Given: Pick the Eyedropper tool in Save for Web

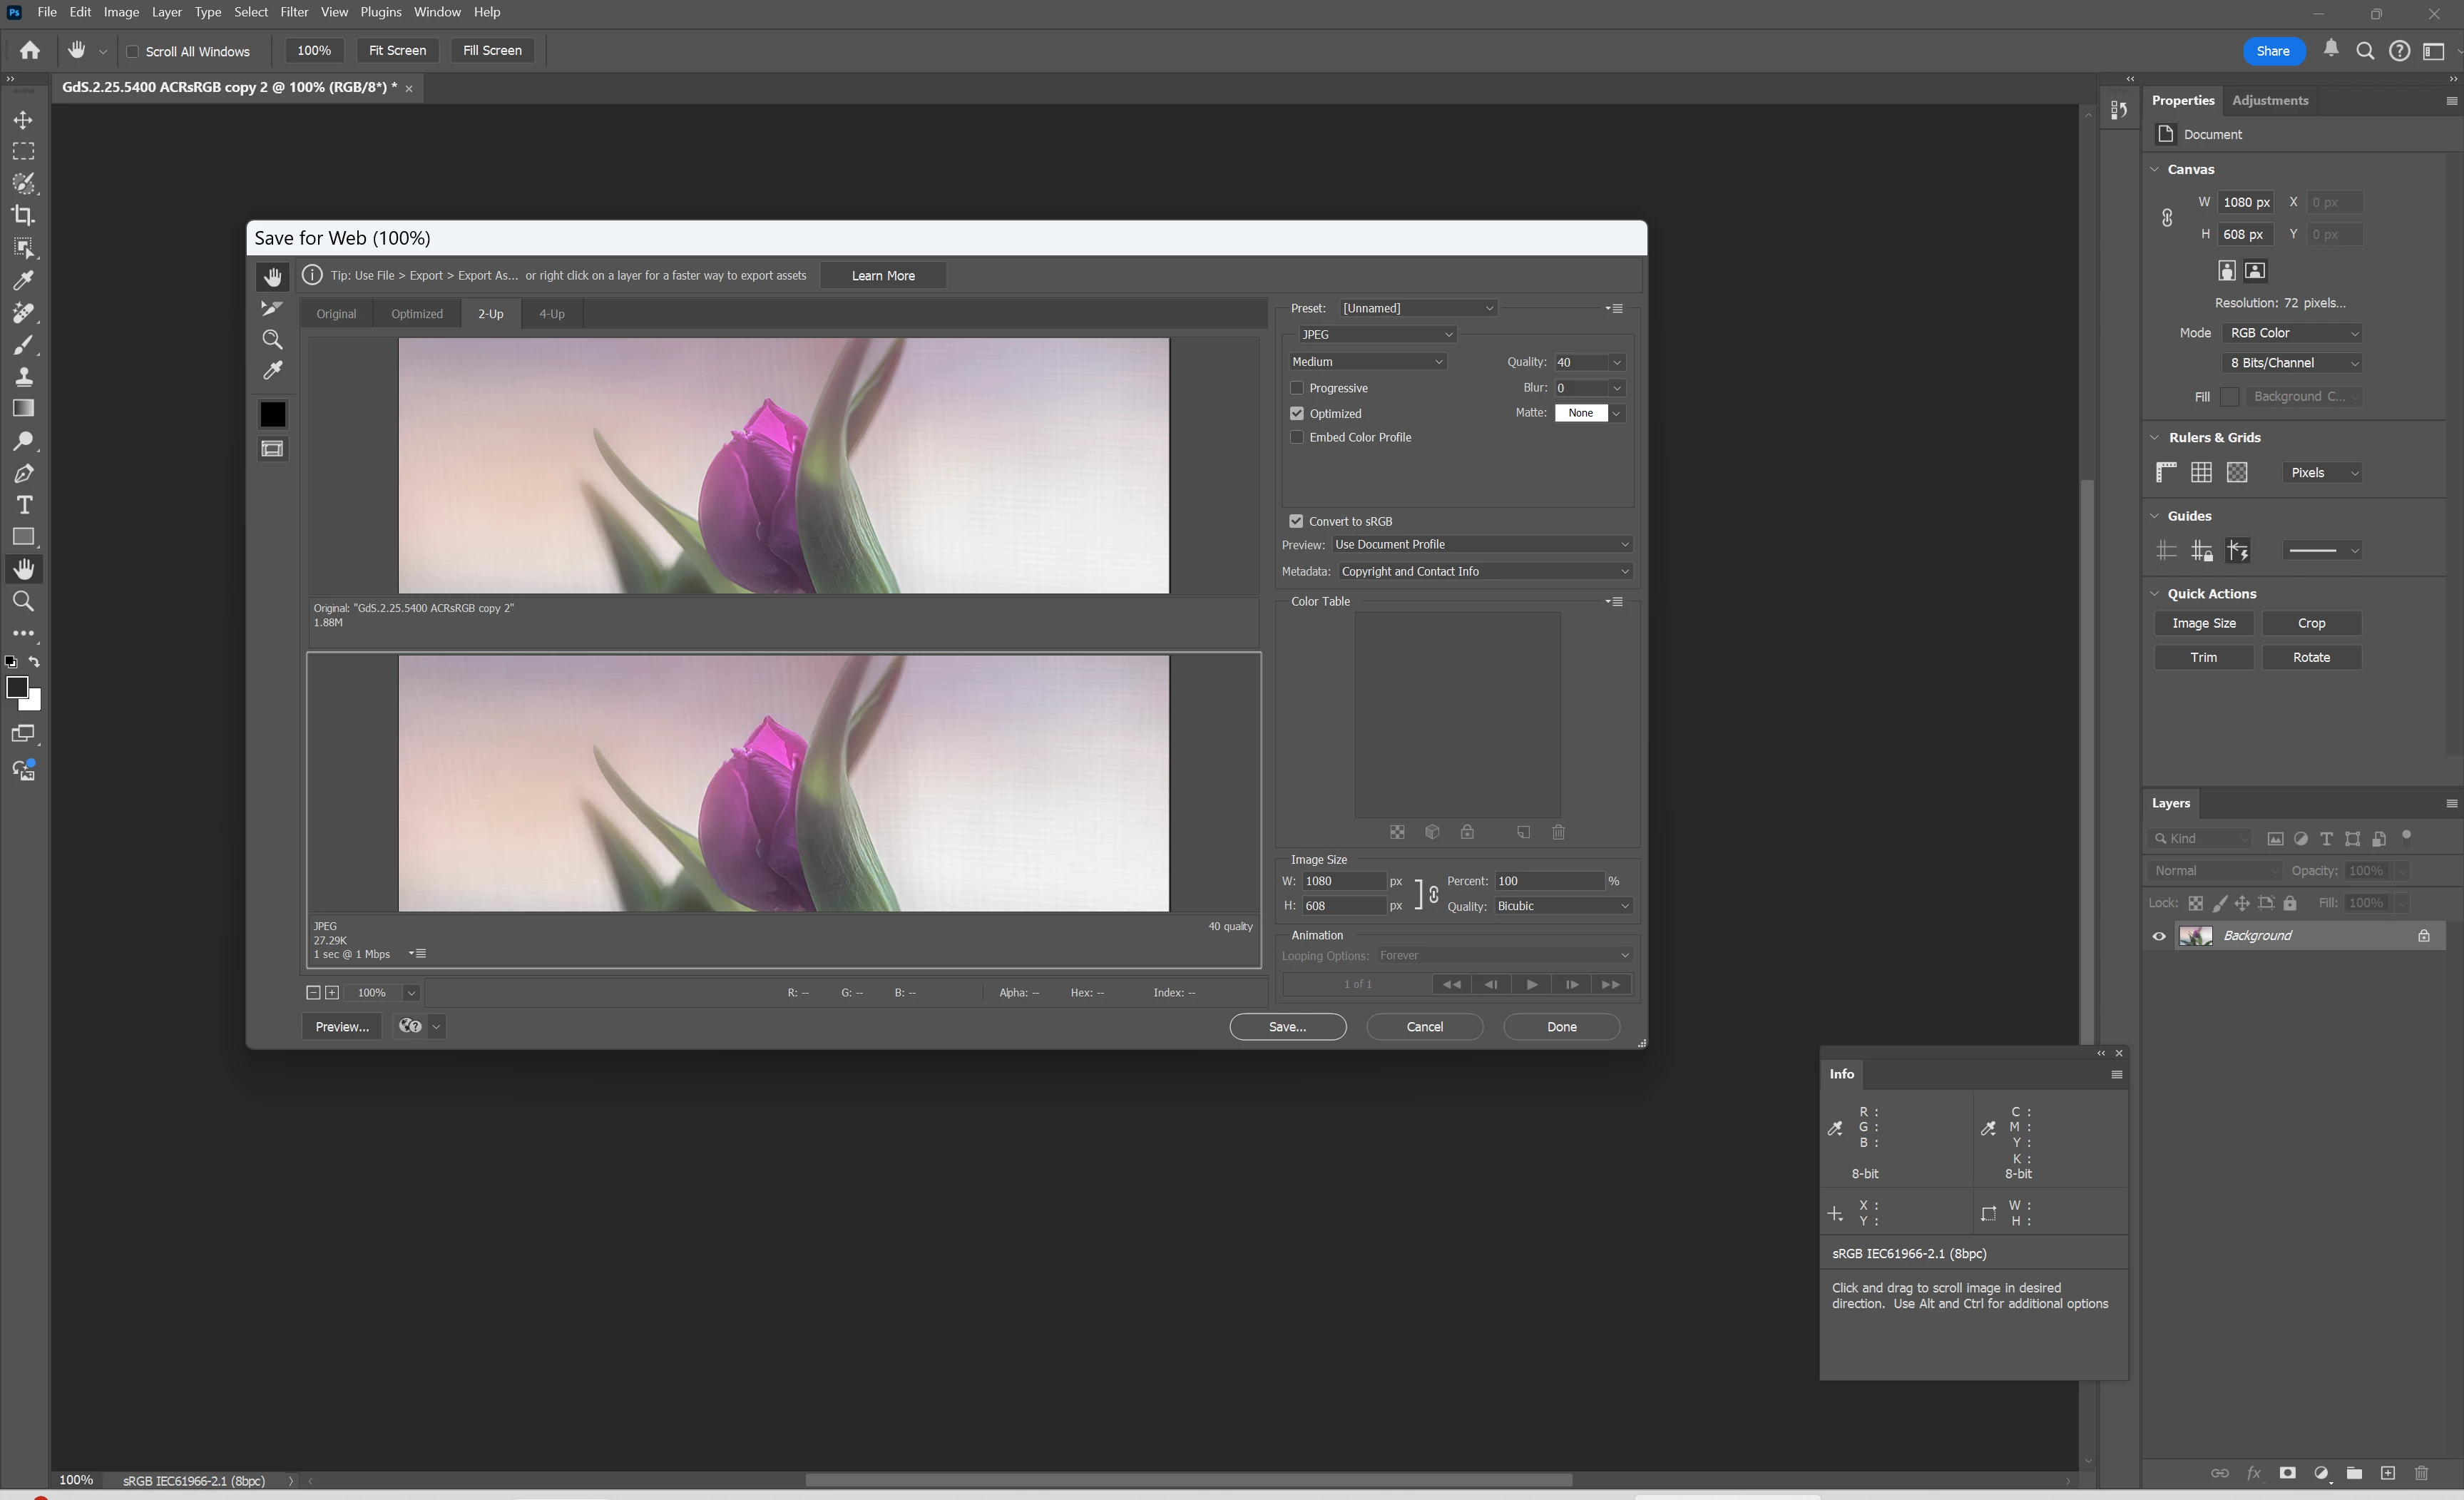Looking at the screenshot, I should (x=272, y=371).
